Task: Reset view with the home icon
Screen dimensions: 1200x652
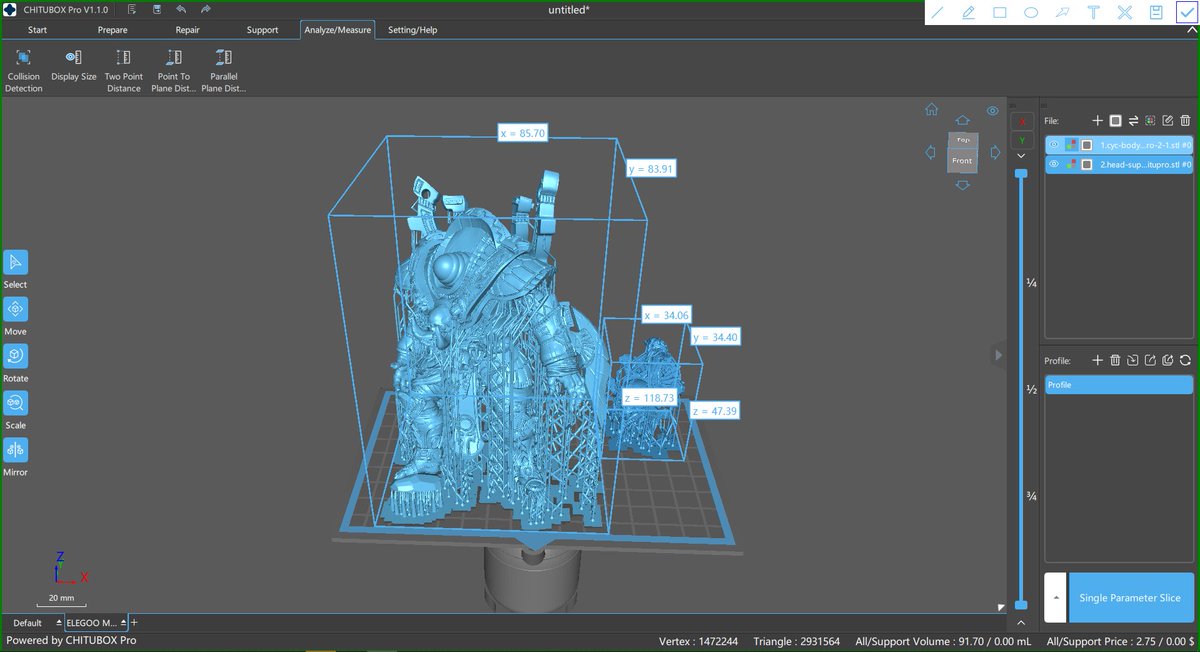Action: coord(931,110)
